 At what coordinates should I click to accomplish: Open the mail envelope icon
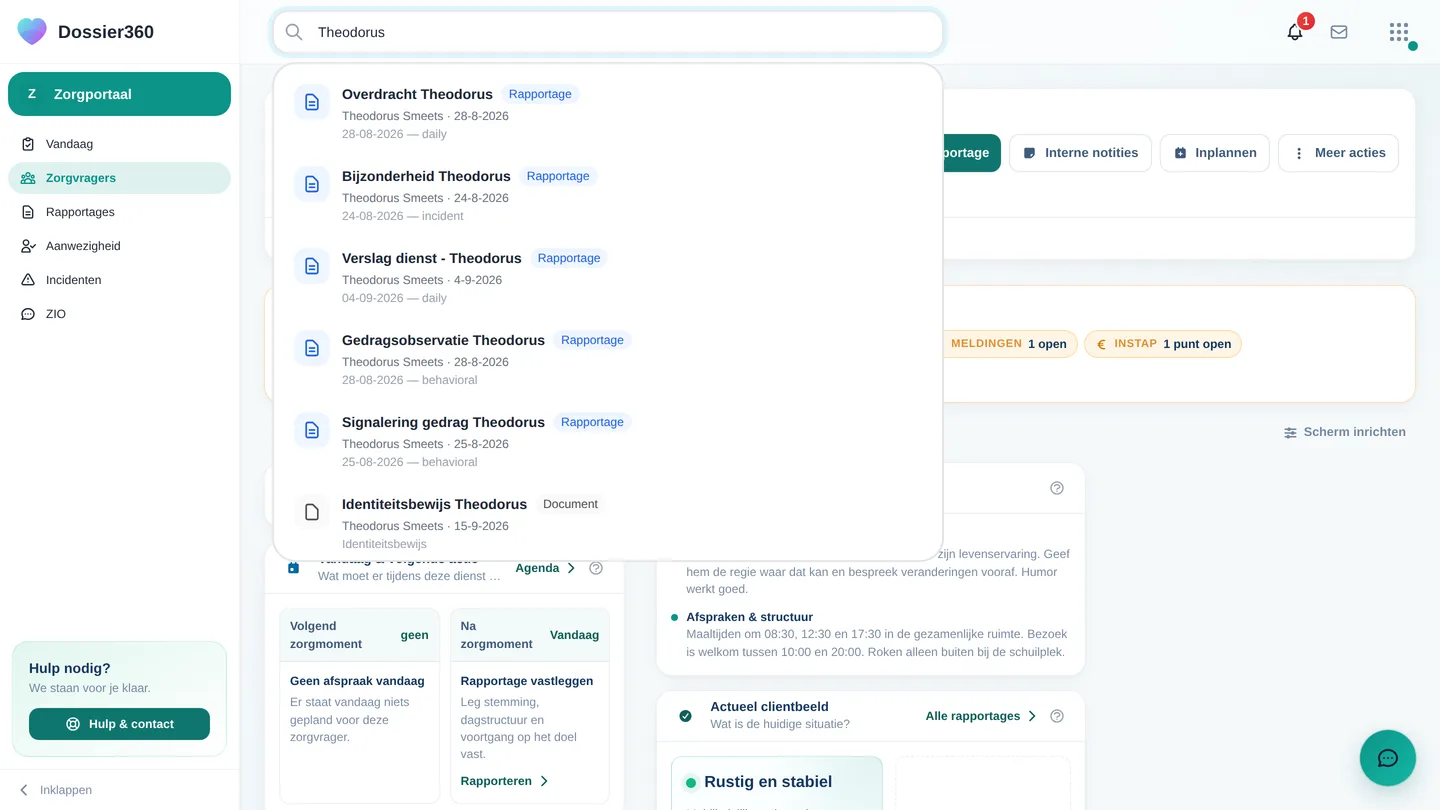click(x=1339, y=32)
